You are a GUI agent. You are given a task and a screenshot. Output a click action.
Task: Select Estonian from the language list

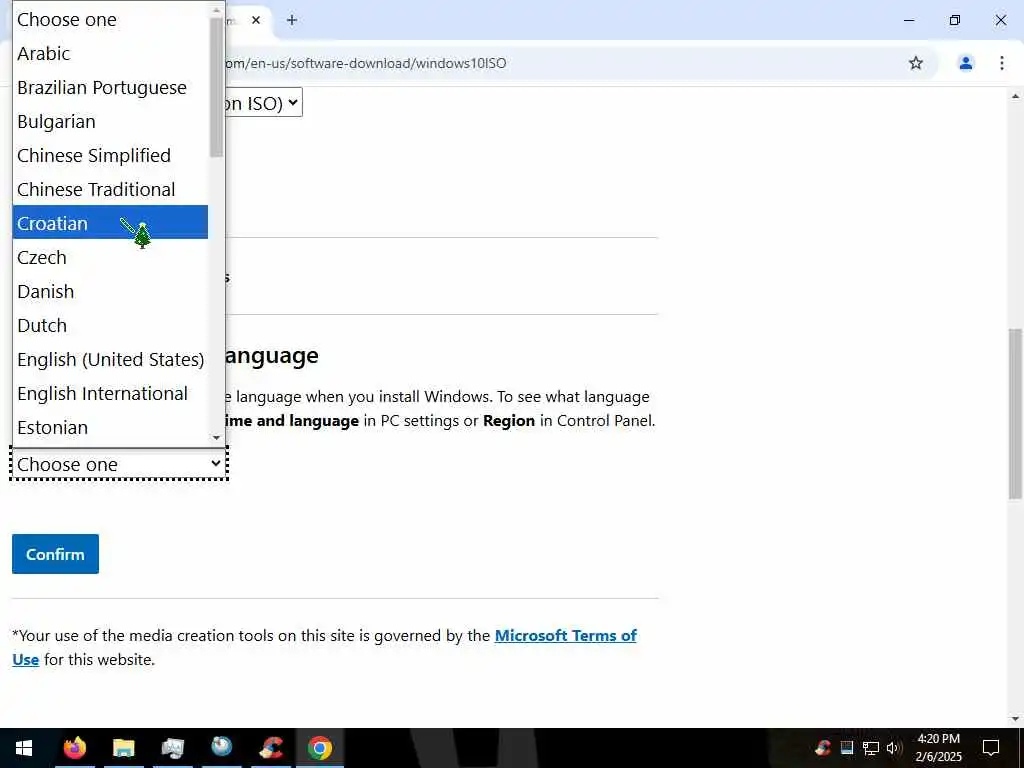110,427
